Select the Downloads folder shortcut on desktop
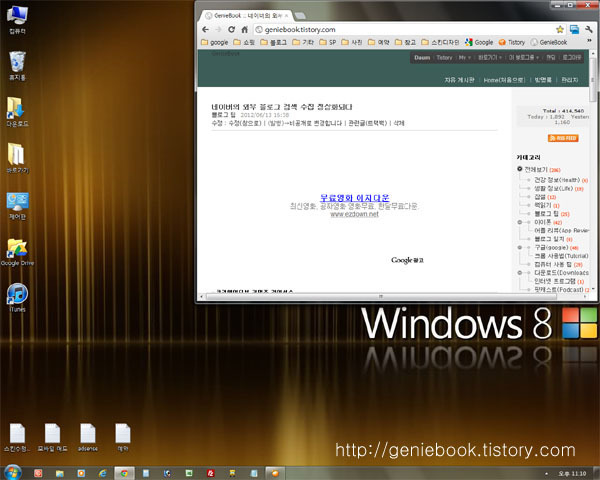Screen dimensions: 600x480 [x=18, y=112]
